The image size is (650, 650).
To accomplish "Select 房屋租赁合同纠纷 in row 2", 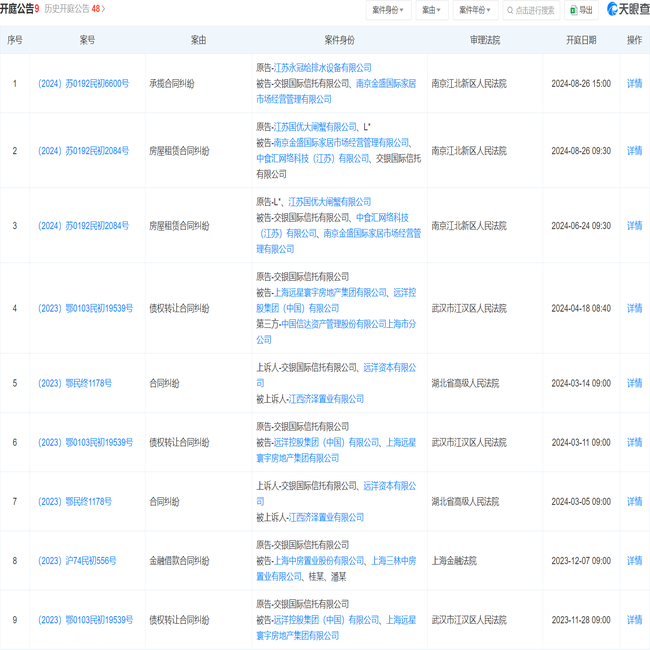I will point(179,151).
